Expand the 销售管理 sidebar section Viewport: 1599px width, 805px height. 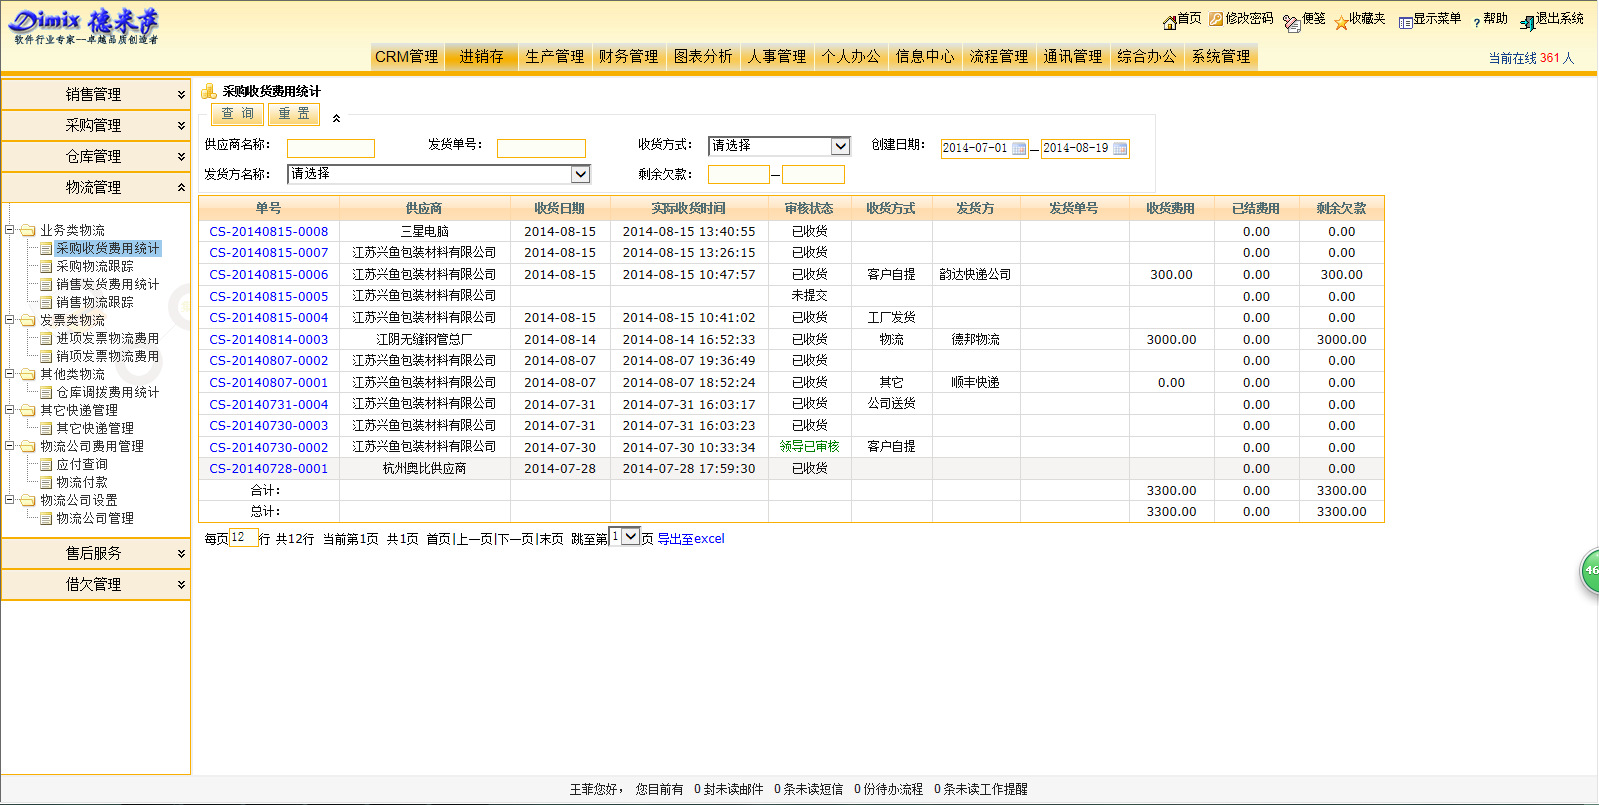coord(96,94)
